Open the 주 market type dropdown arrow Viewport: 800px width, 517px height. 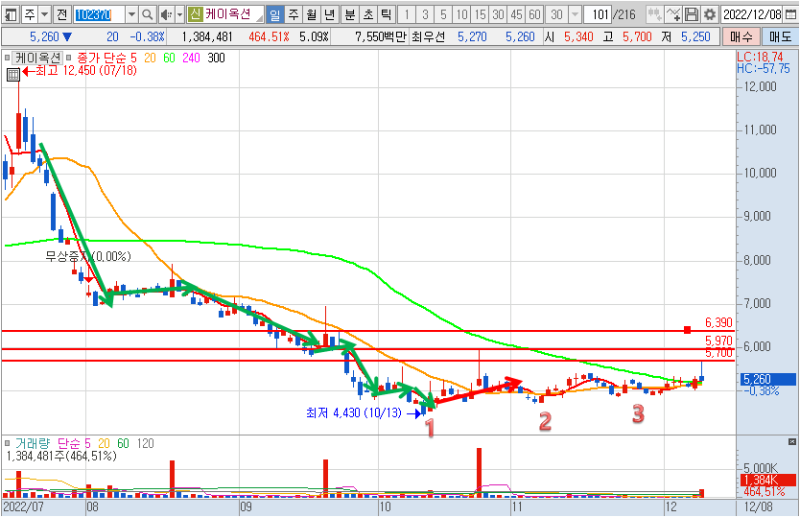[45, 14]
